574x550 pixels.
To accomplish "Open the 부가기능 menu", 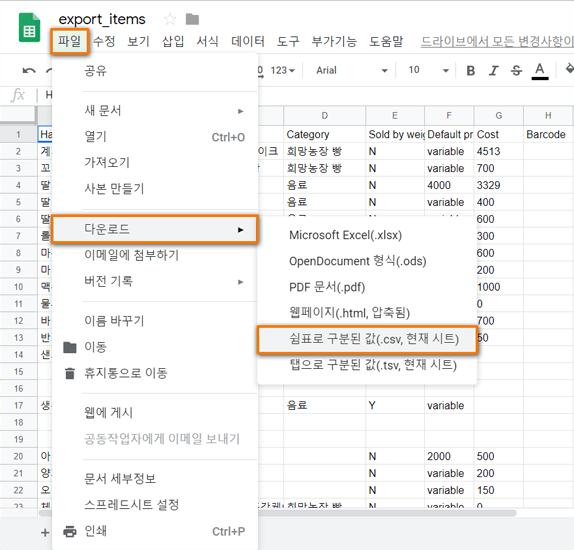I will click(x=334, y=41).
